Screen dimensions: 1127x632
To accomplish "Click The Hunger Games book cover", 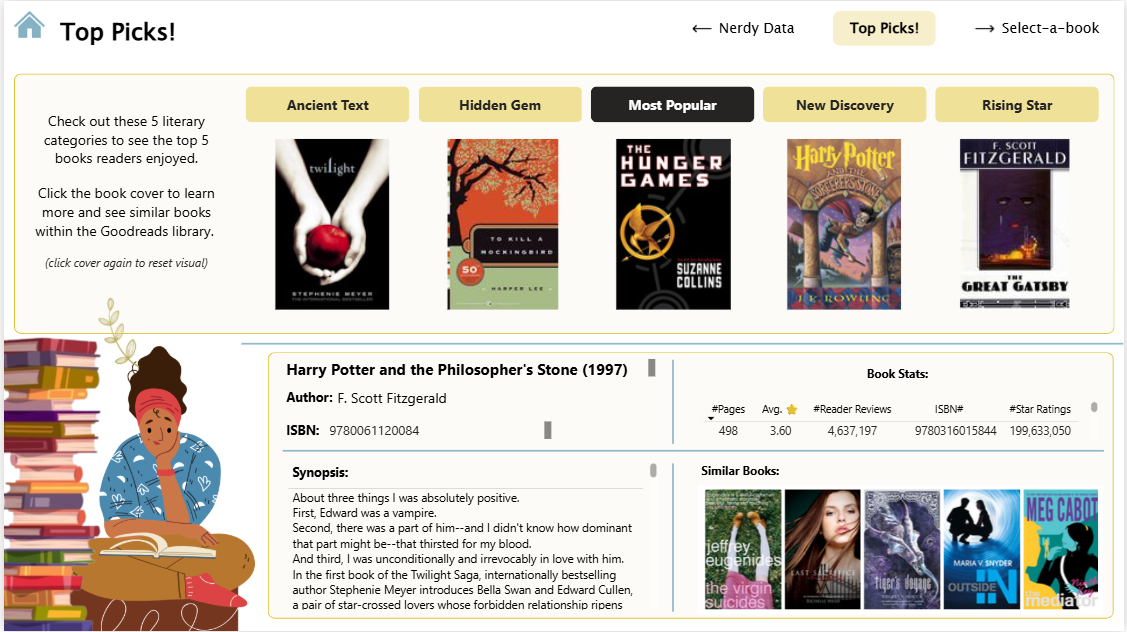I will click(673, 224).
